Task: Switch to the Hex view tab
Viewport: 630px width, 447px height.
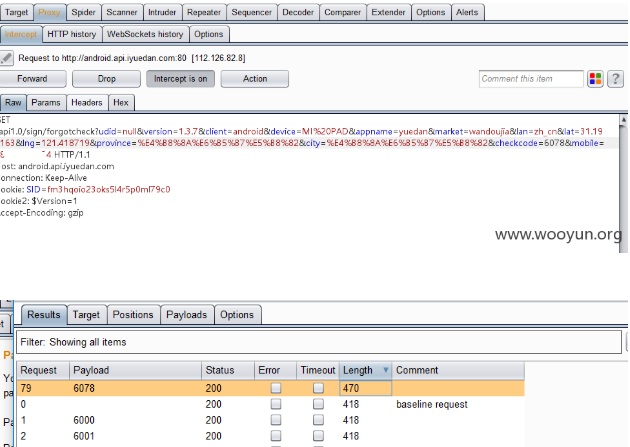Action: 121,103
